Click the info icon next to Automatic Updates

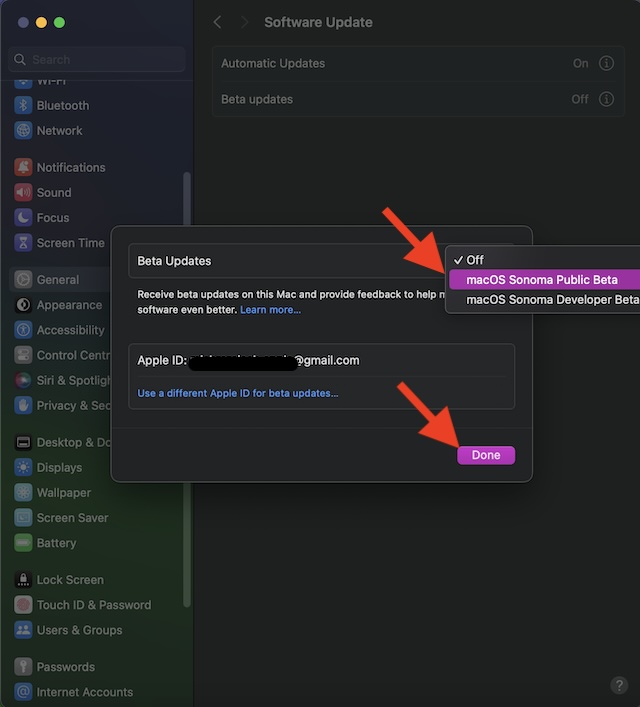click(x=606, y=63)
